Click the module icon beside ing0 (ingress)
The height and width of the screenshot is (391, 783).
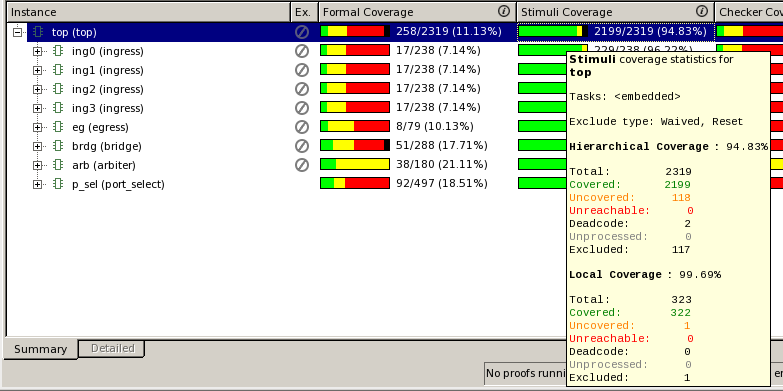click(x=58, y=51)
